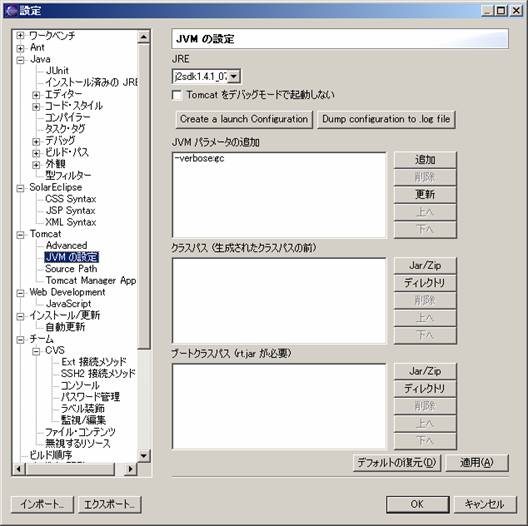This screenshot has height=526, width=528.
Task: Click inside the ブートクラスパス list box
Action: (279, 406)
